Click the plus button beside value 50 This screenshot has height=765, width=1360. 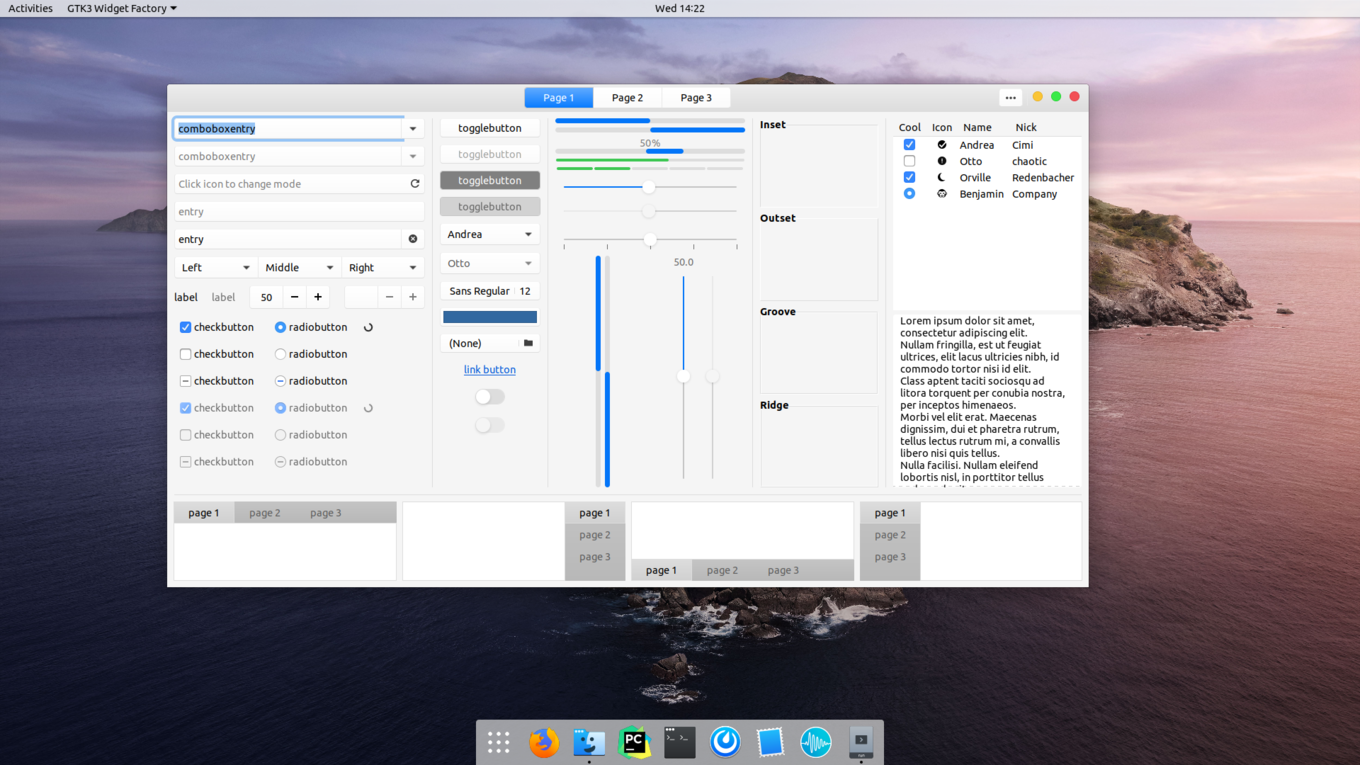318,297
